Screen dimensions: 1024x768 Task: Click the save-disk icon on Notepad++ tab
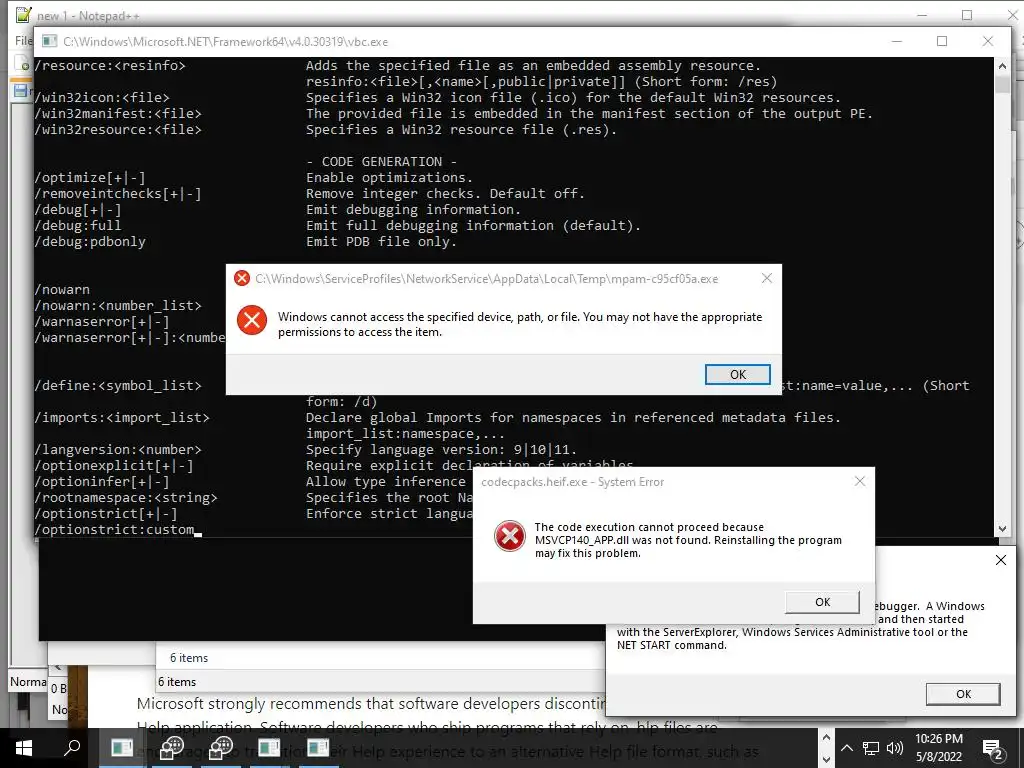(x=20, y=91)
